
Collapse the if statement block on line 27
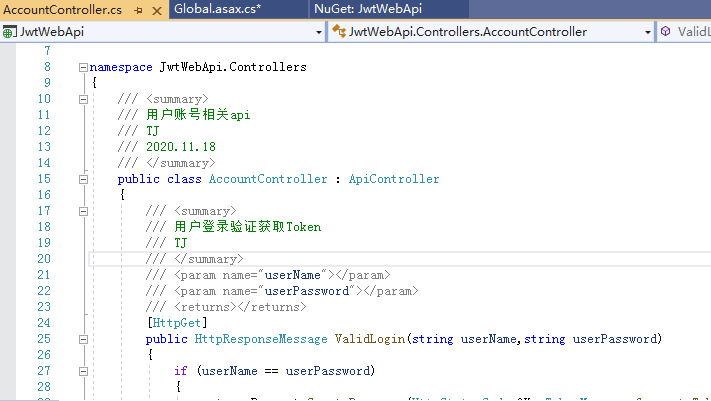pyautogui.click(x=84, y=371)
